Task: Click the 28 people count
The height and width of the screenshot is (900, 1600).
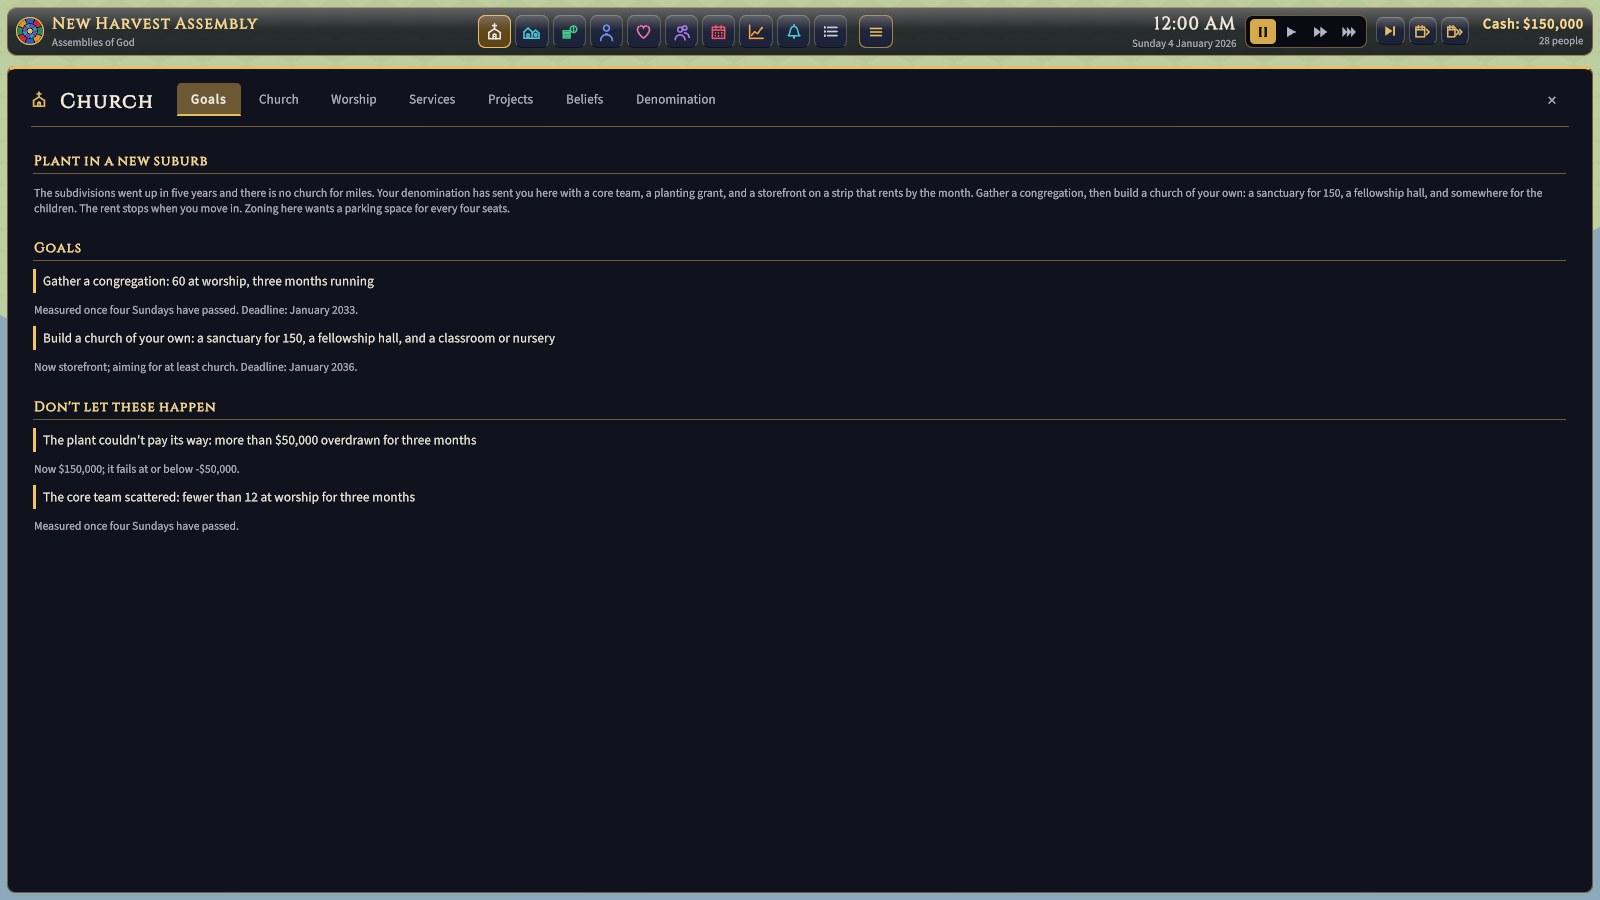Action: click(x=1560, y=42)
